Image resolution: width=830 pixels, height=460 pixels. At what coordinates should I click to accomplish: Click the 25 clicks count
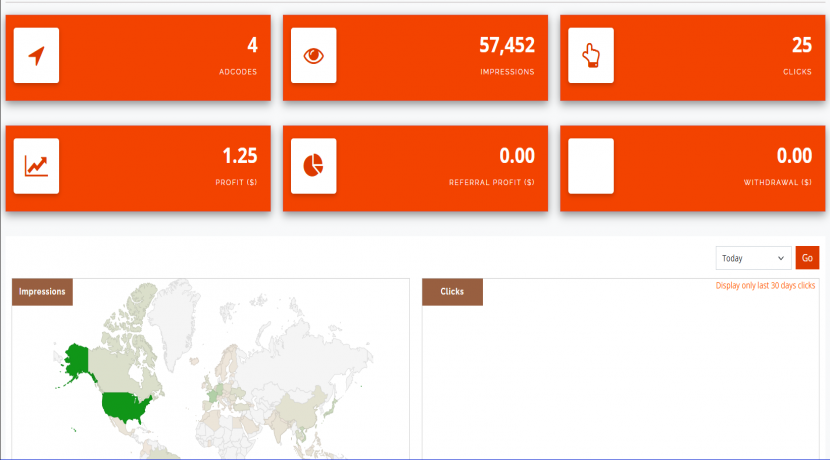(x=800, y=45)
